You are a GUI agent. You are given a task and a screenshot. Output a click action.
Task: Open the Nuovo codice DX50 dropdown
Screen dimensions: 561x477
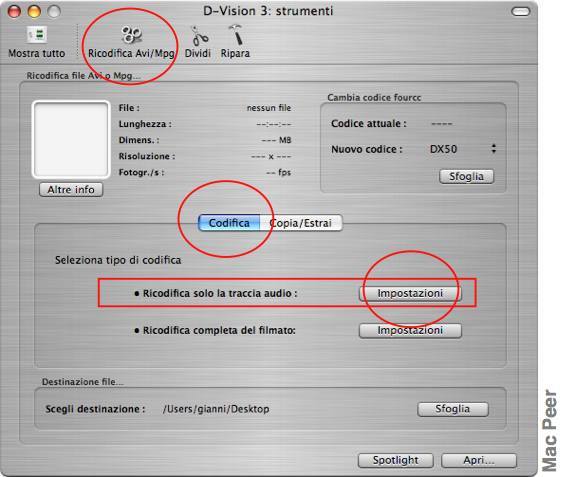click(463, 149)
